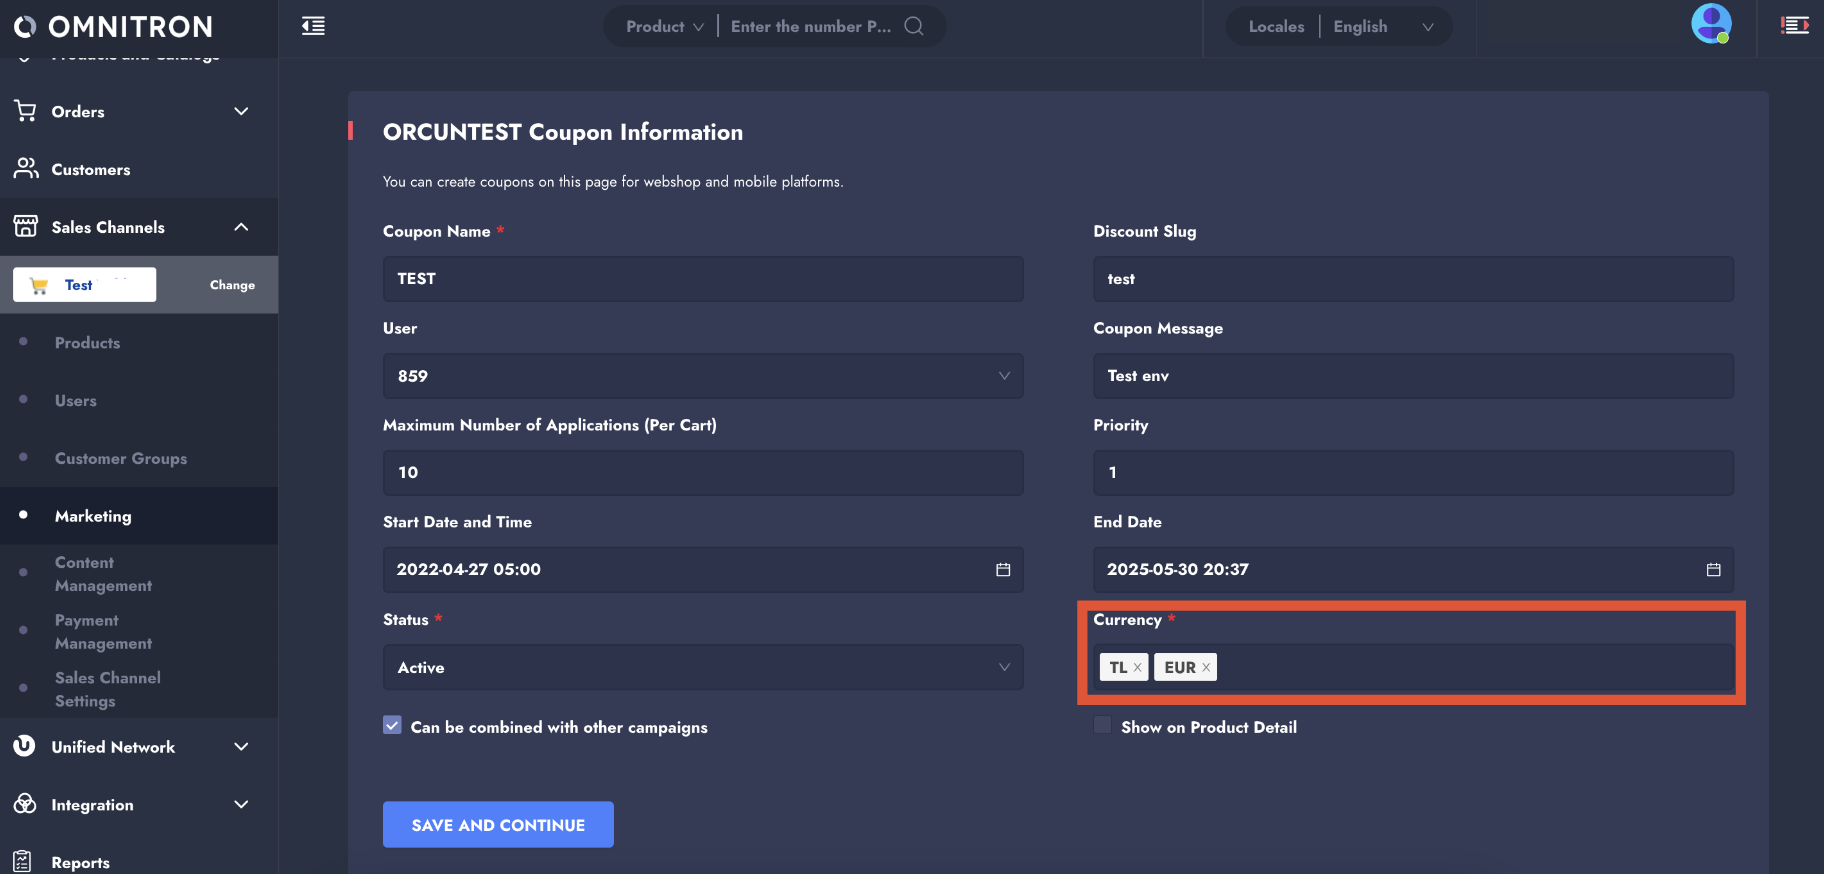Open the User dropdown showing 859

click(702, 376)
